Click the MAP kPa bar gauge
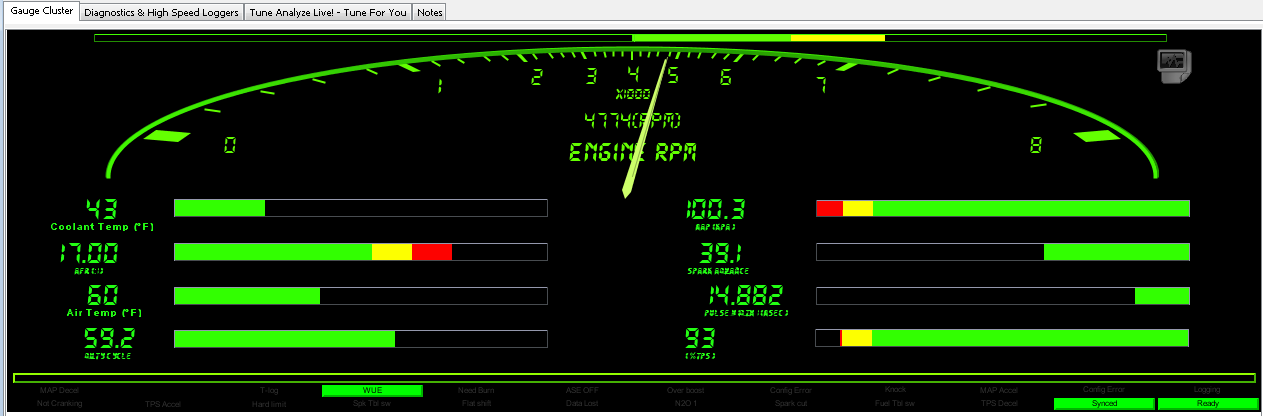This screenshot has width=1263, height=416. pos(1003,208)
